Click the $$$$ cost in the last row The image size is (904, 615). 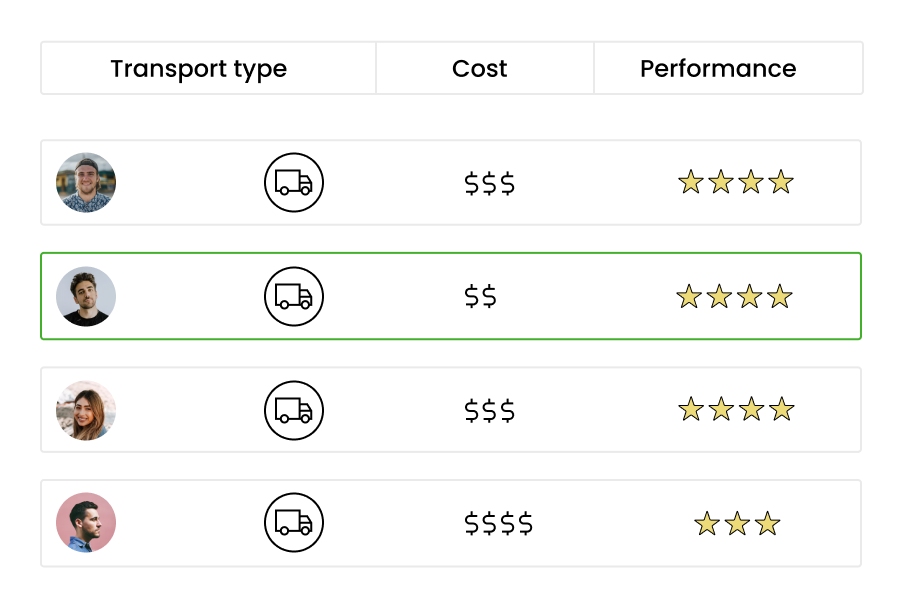[499, 523]
